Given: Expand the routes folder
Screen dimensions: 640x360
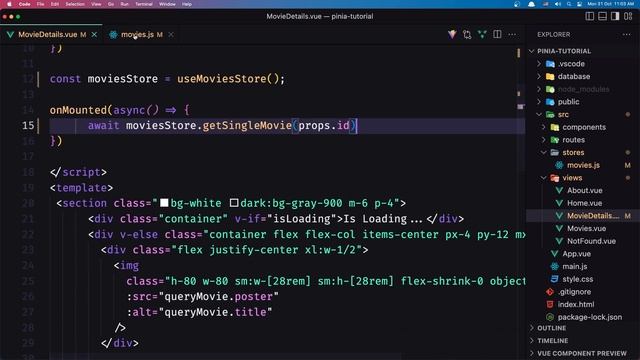Looking at the screenshot, I should pyautogui.click(x=573, y=140).
